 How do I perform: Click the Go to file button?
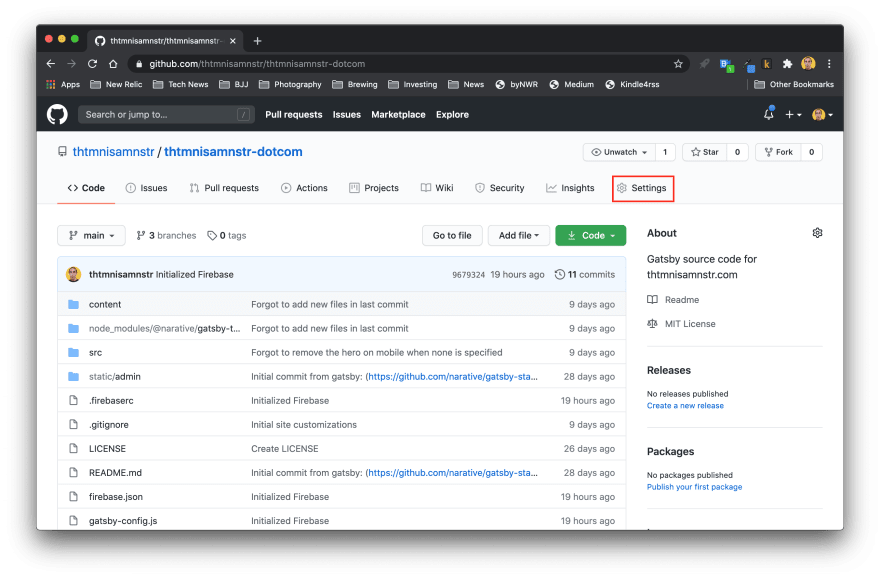pyautogui.click(x=452, y=235)
